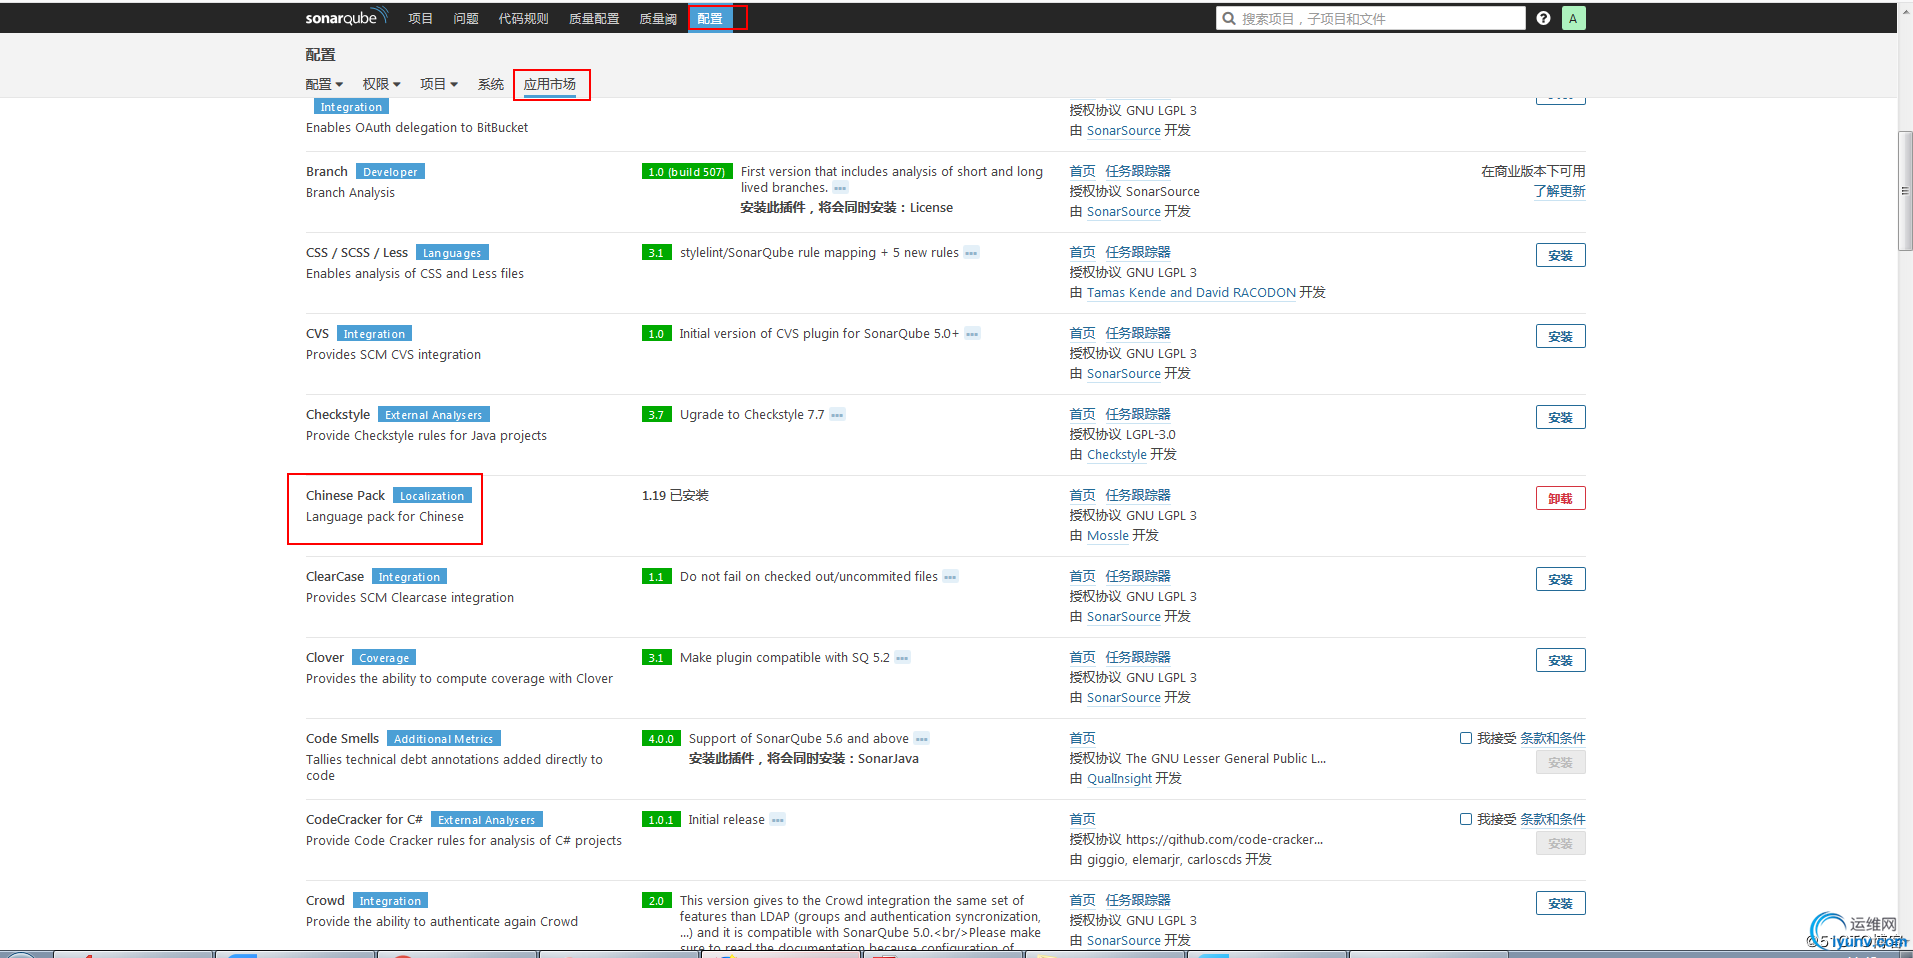
Task: Expand ClearCase release notes ellipsis
Action: [x=950, y=577]
